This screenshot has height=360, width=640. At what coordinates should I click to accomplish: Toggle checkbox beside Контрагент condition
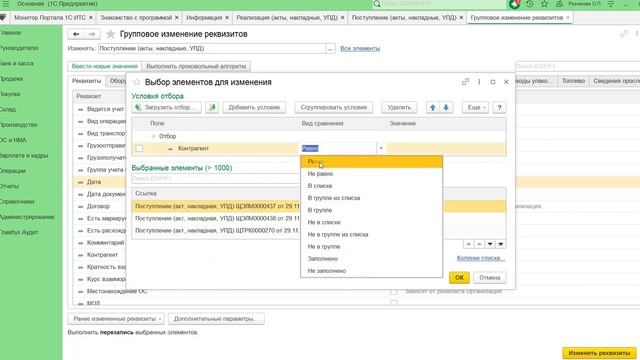139,149
